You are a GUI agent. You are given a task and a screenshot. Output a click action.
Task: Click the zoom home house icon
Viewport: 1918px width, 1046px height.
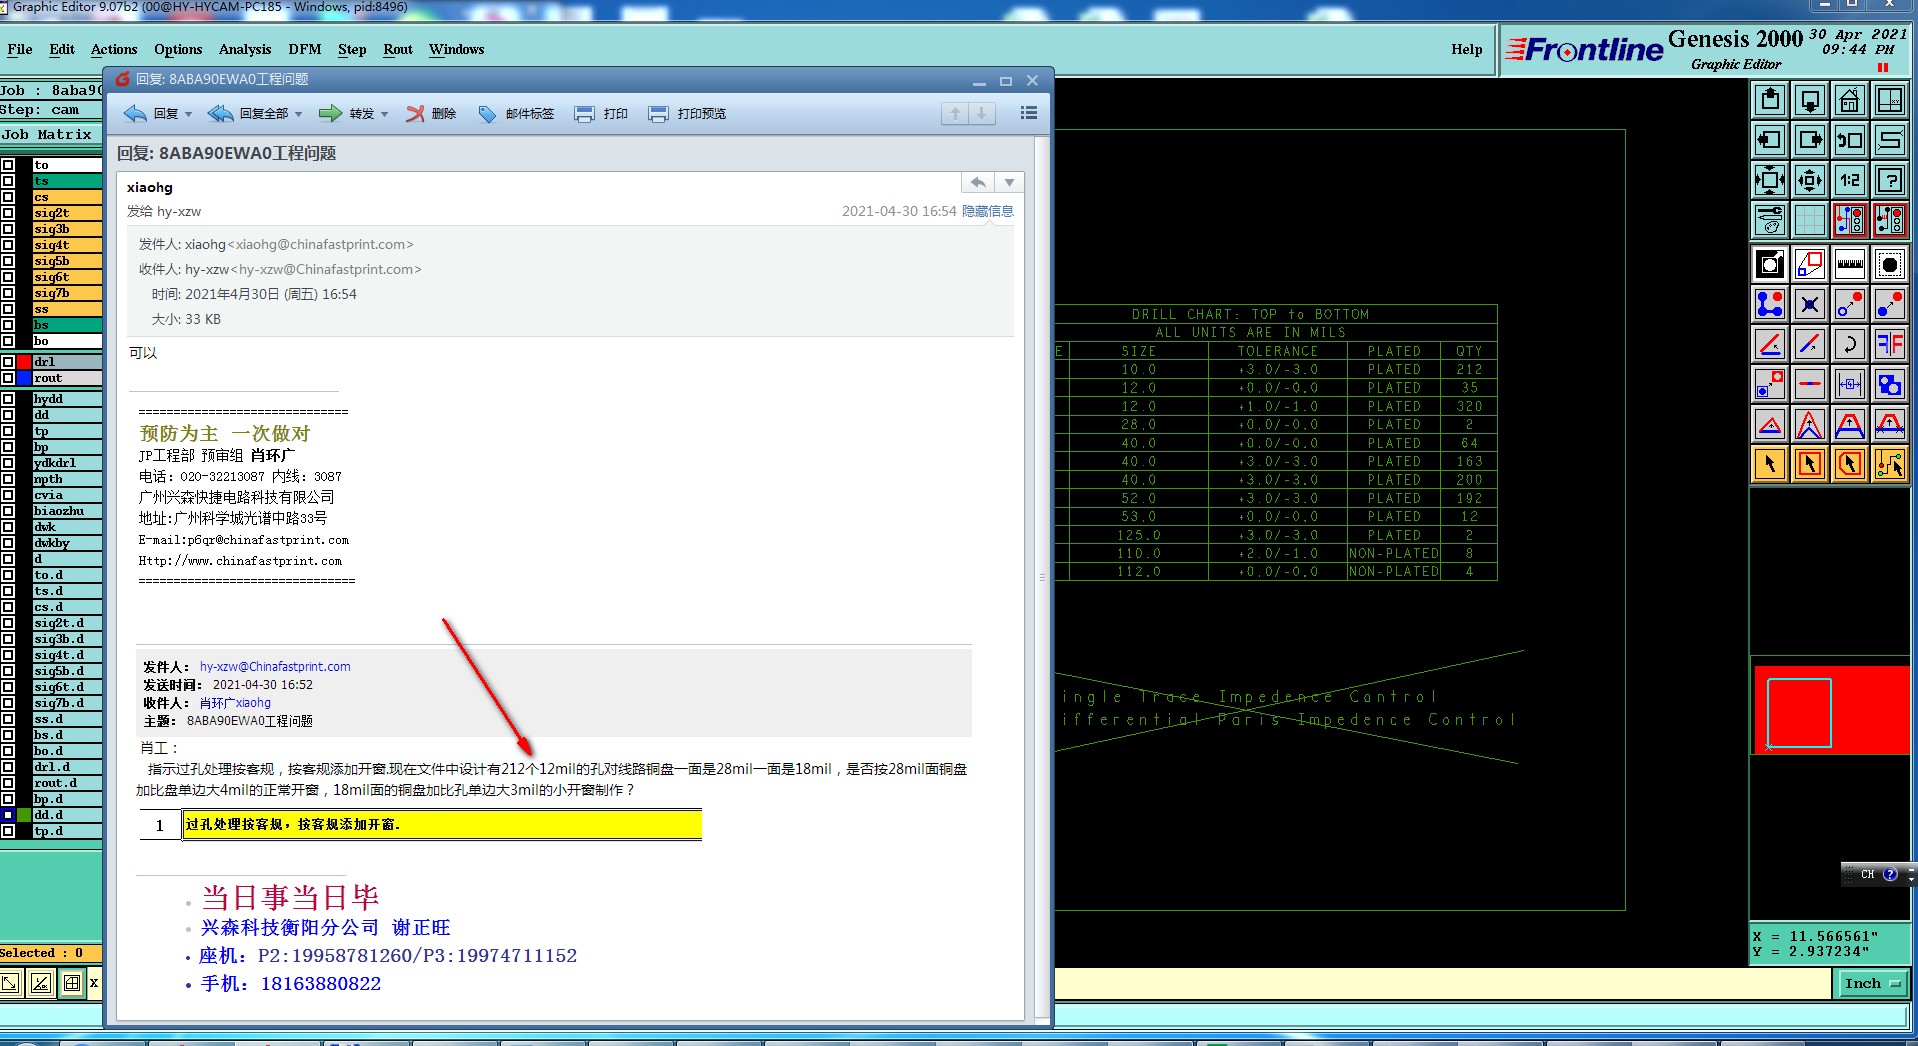tap(1850, 101)
